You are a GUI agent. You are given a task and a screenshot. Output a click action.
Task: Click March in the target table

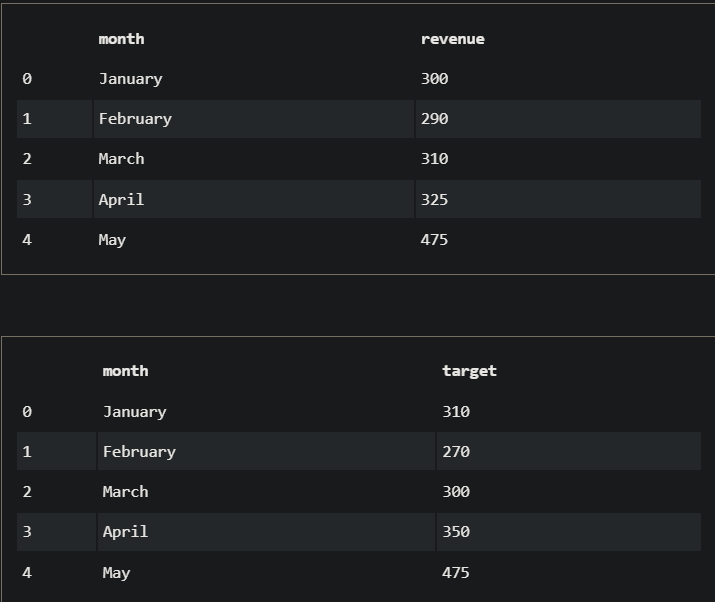[125, 492]
